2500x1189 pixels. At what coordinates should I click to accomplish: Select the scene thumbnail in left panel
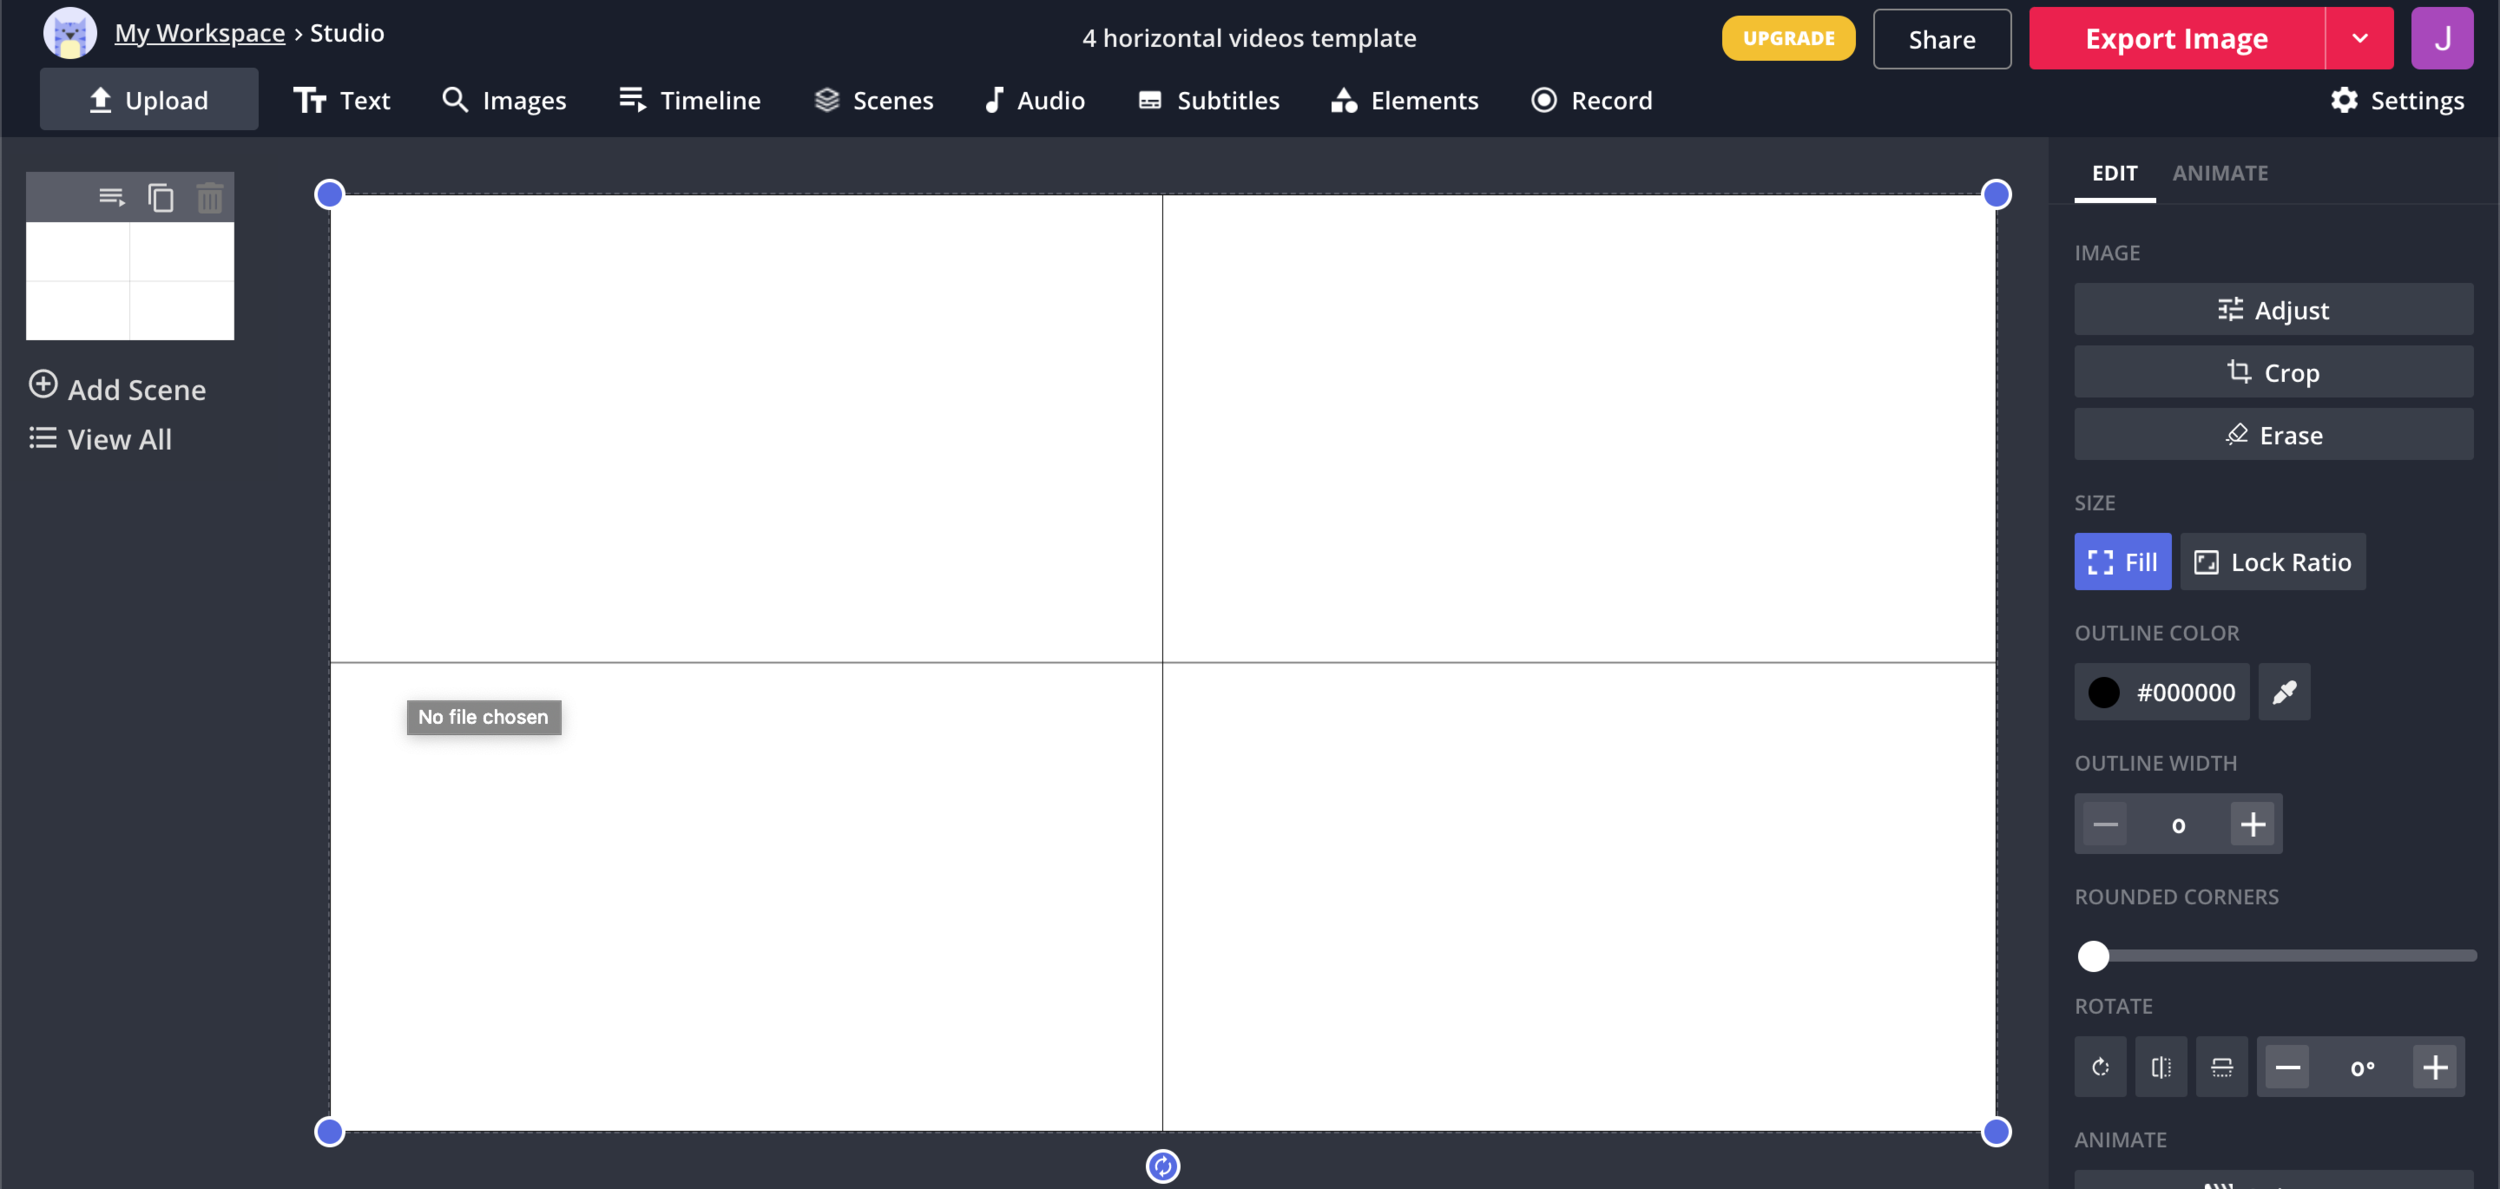point(130,281)
